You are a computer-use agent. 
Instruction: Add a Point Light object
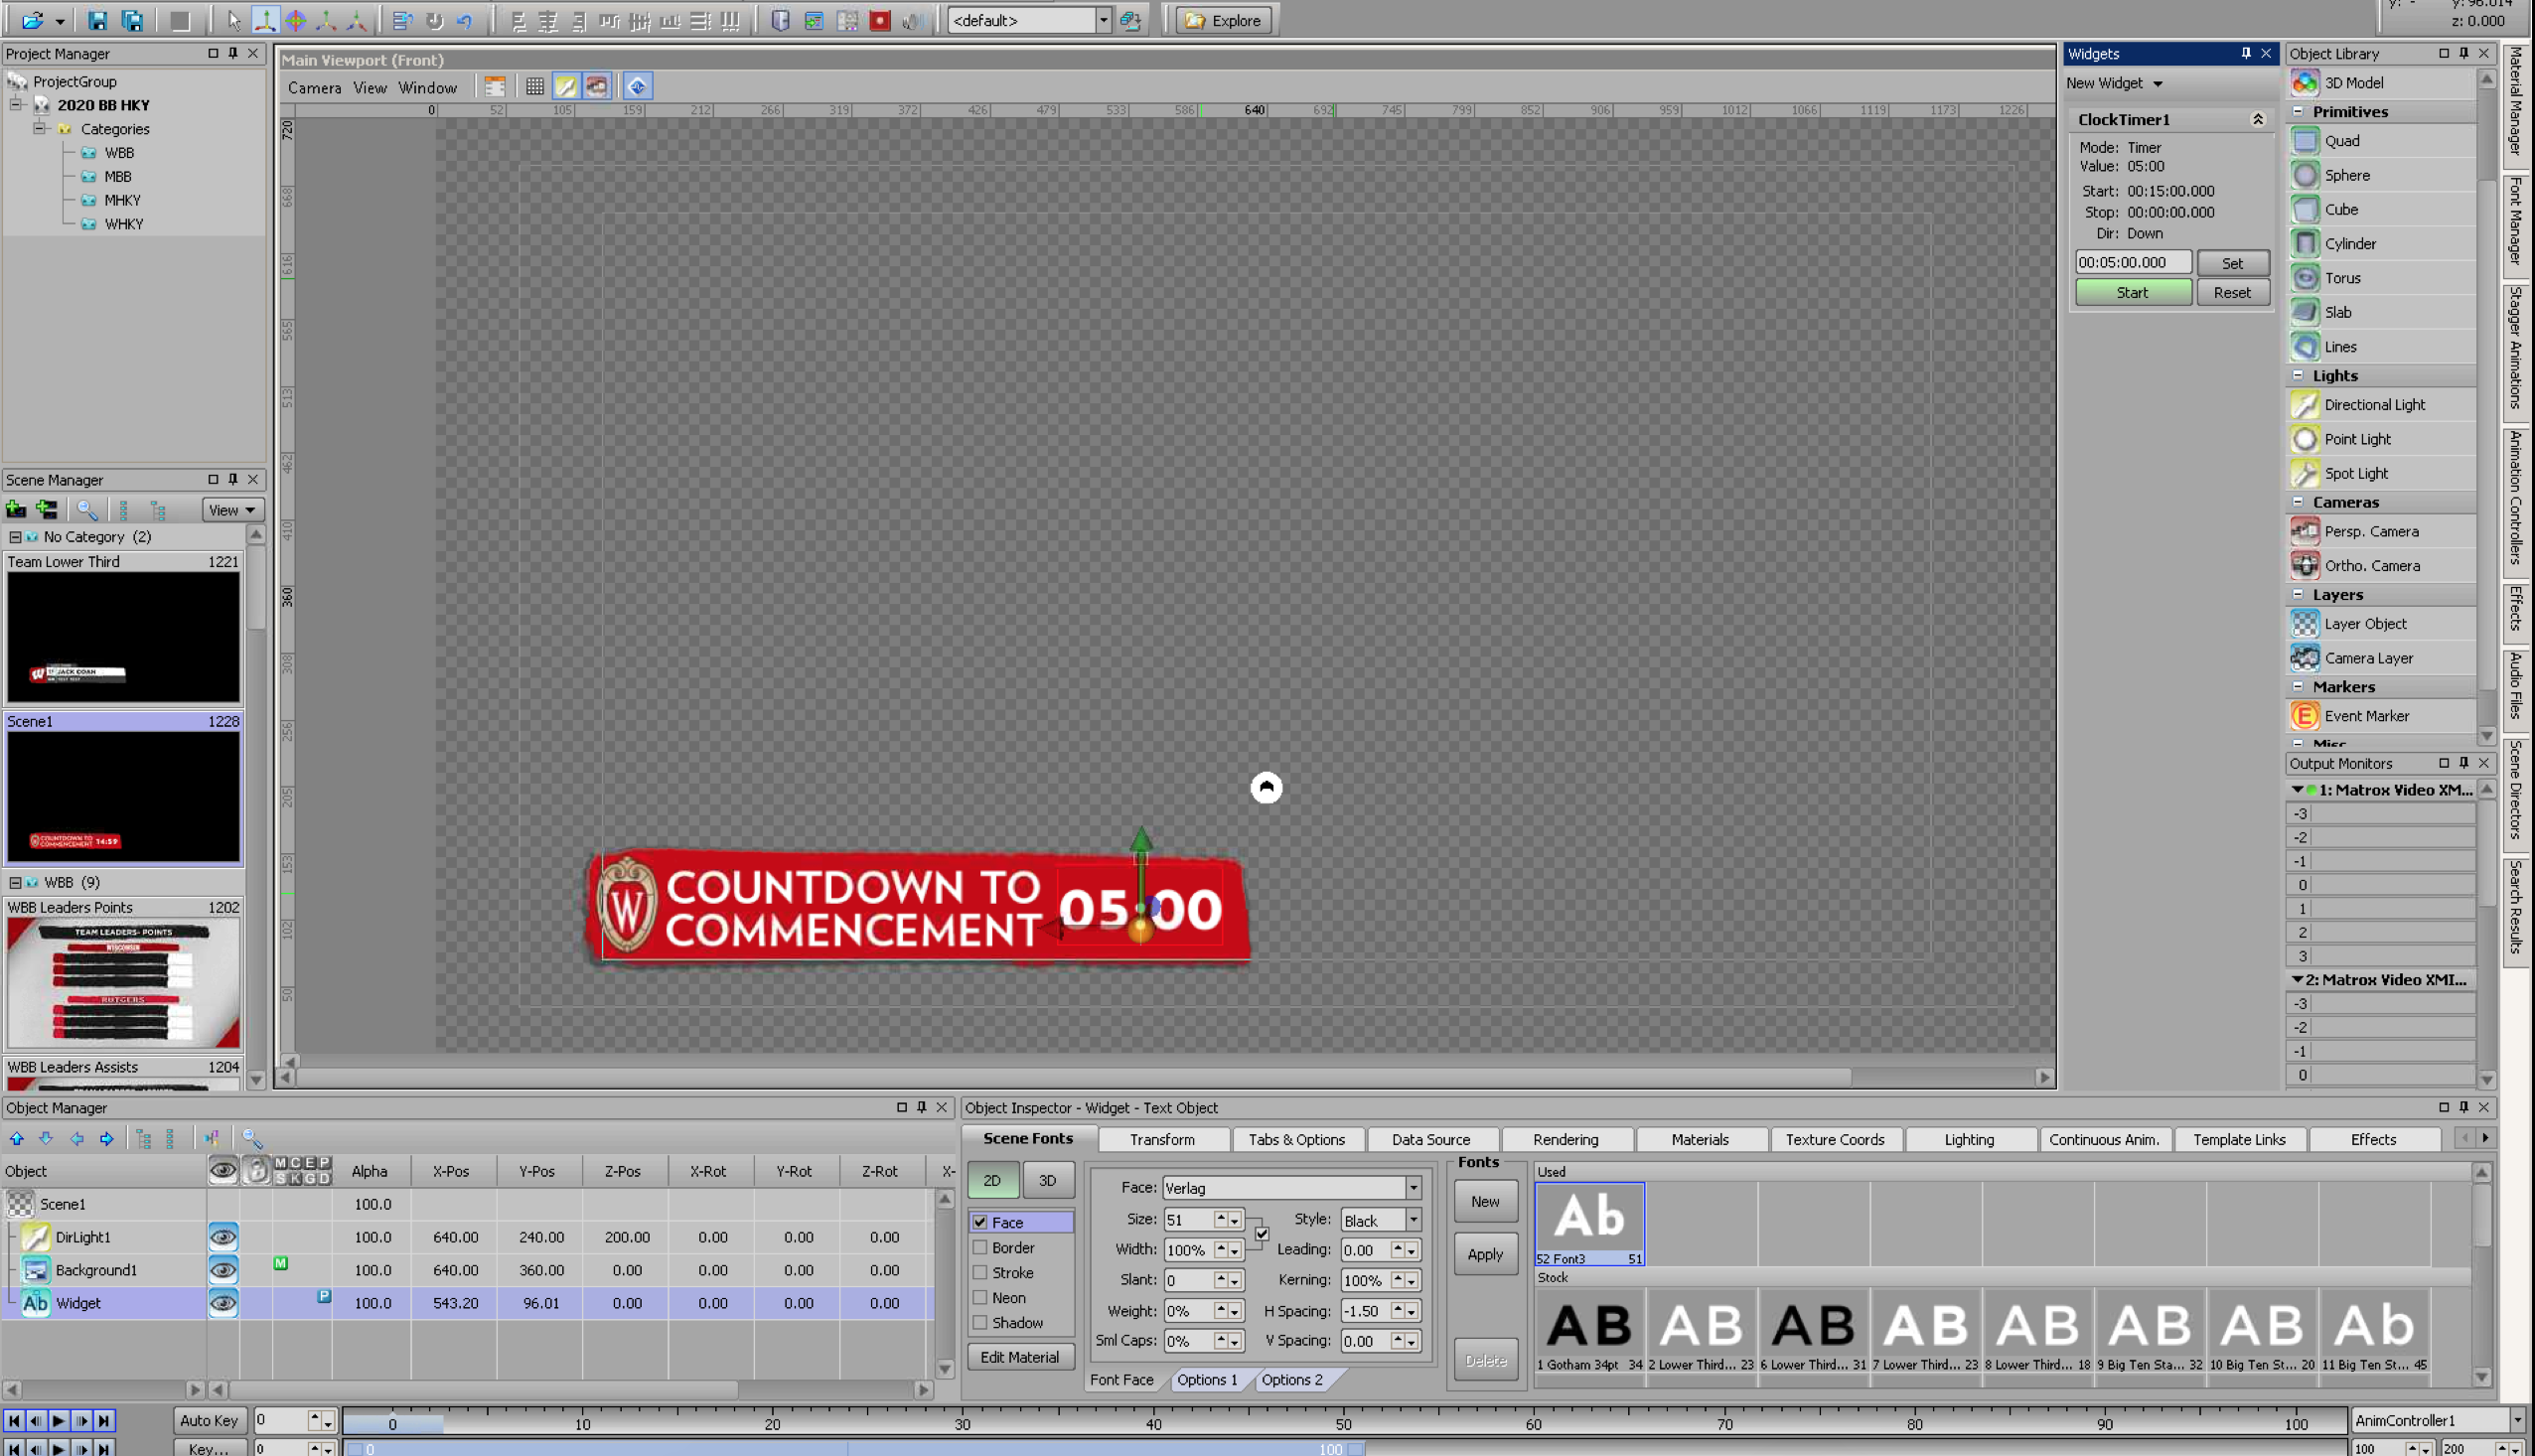[2357, 439]
